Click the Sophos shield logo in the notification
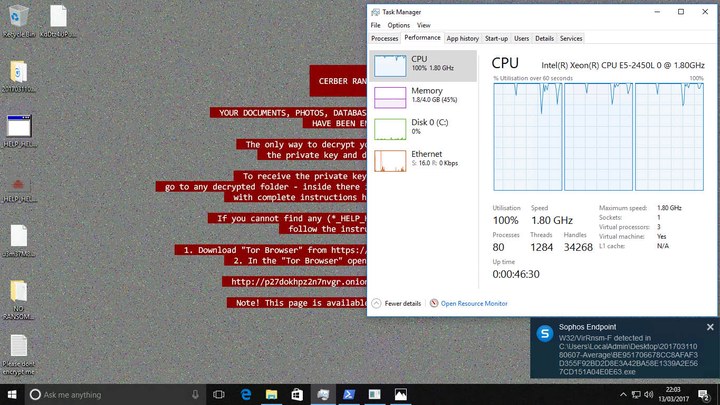This screenshot has width=720, height=405. (x=545, y=334)
